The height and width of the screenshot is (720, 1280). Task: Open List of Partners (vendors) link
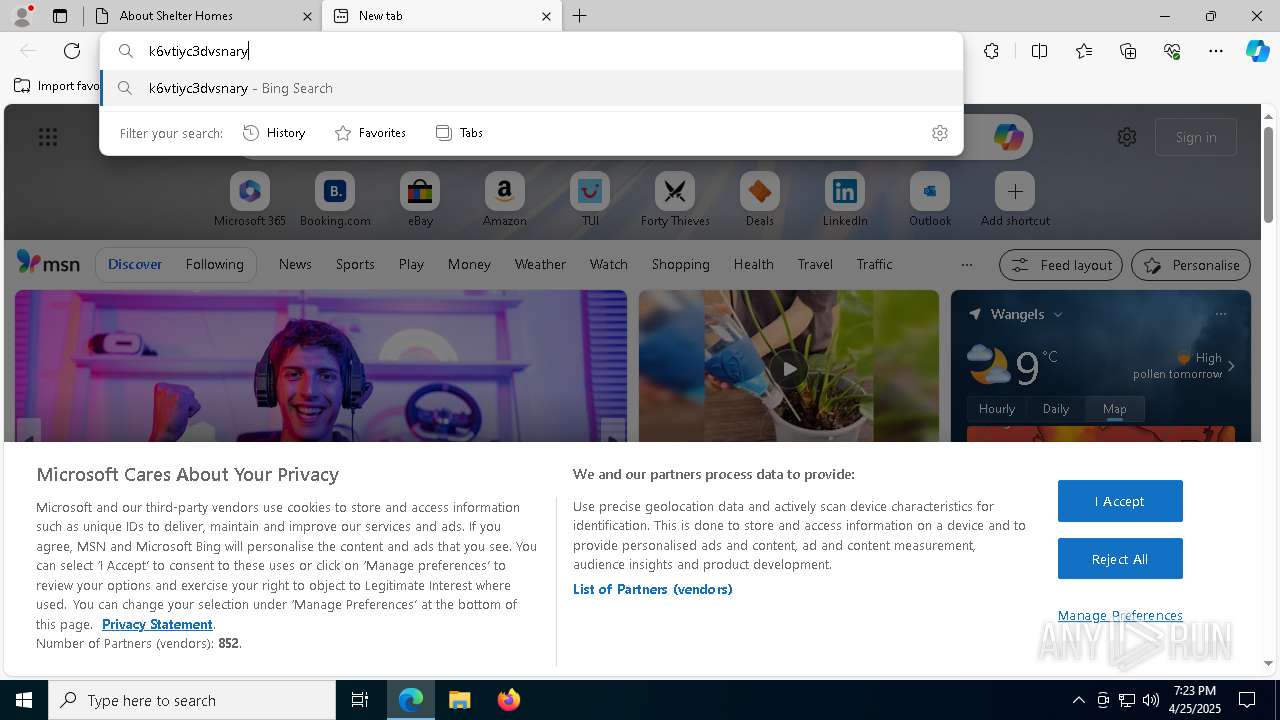(653, 589)
